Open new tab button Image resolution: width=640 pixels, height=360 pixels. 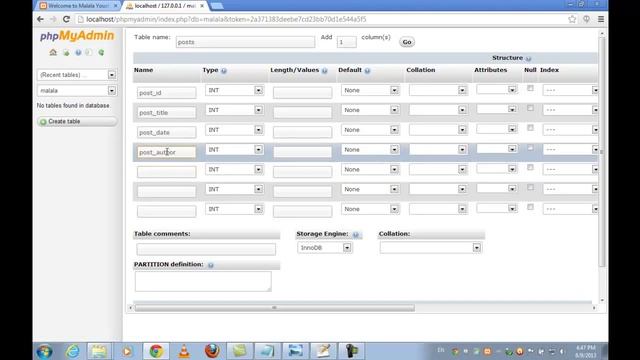(217, 6)
